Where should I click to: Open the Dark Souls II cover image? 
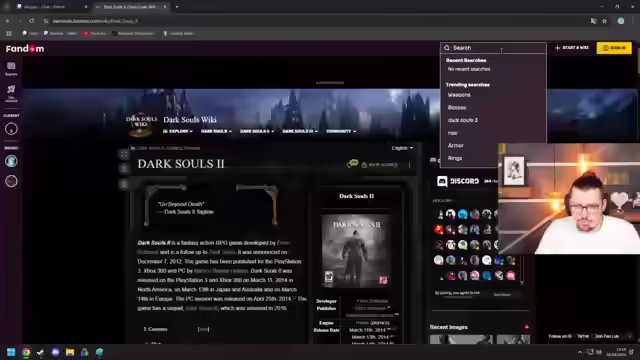(x=356, y=250)
